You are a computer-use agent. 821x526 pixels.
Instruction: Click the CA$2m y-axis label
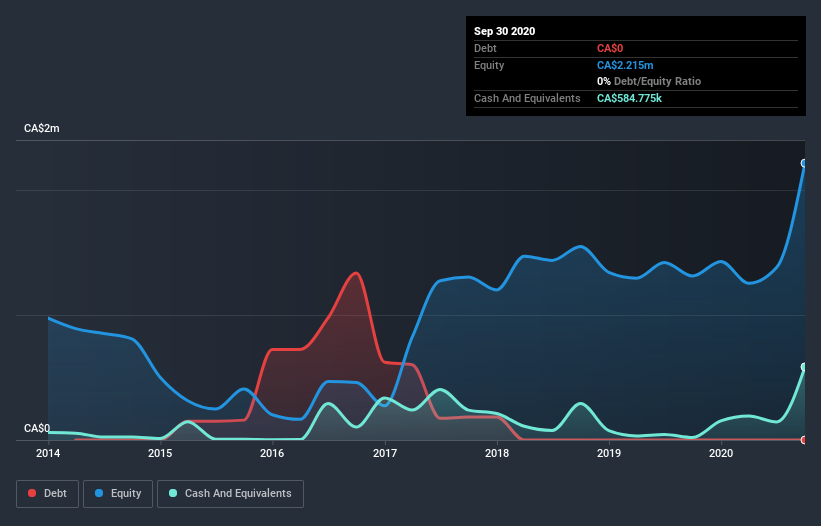[x=42, y=129]
